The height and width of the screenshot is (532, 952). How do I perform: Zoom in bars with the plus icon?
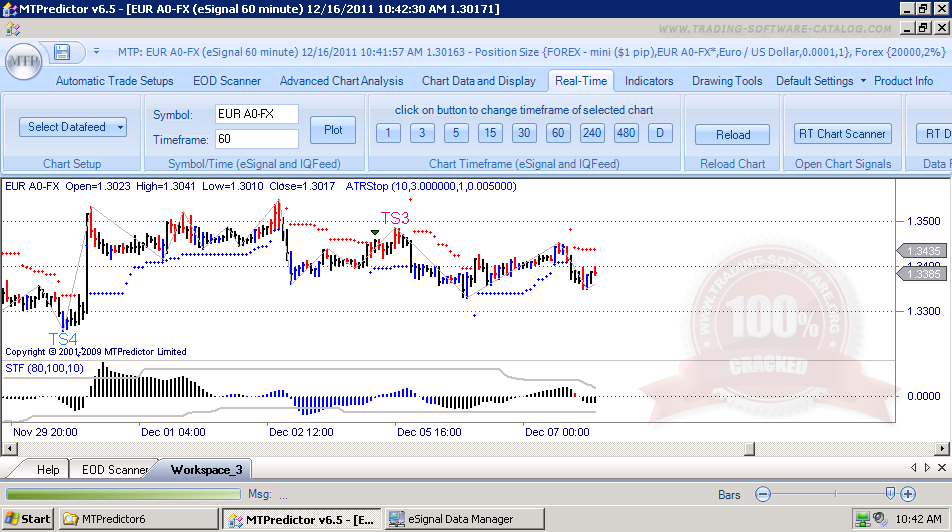point(907,494)
